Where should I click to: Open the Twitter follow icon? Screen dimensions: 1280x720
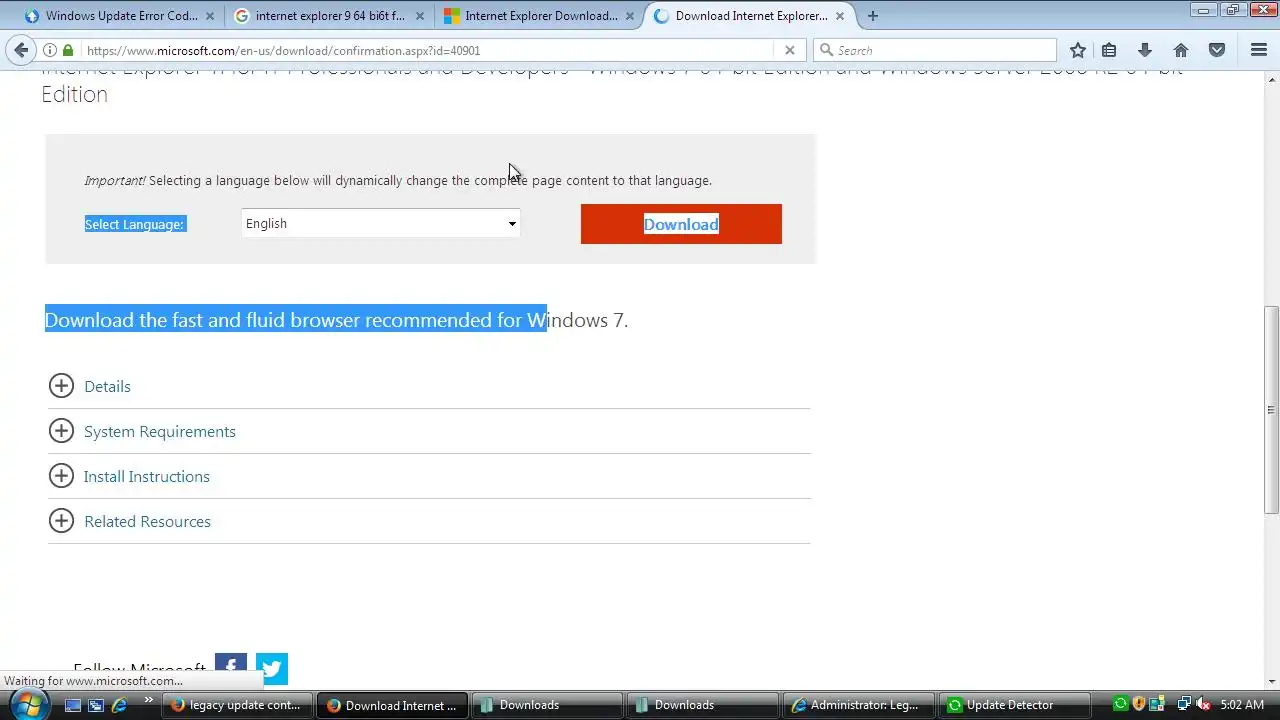click(272, 668)
